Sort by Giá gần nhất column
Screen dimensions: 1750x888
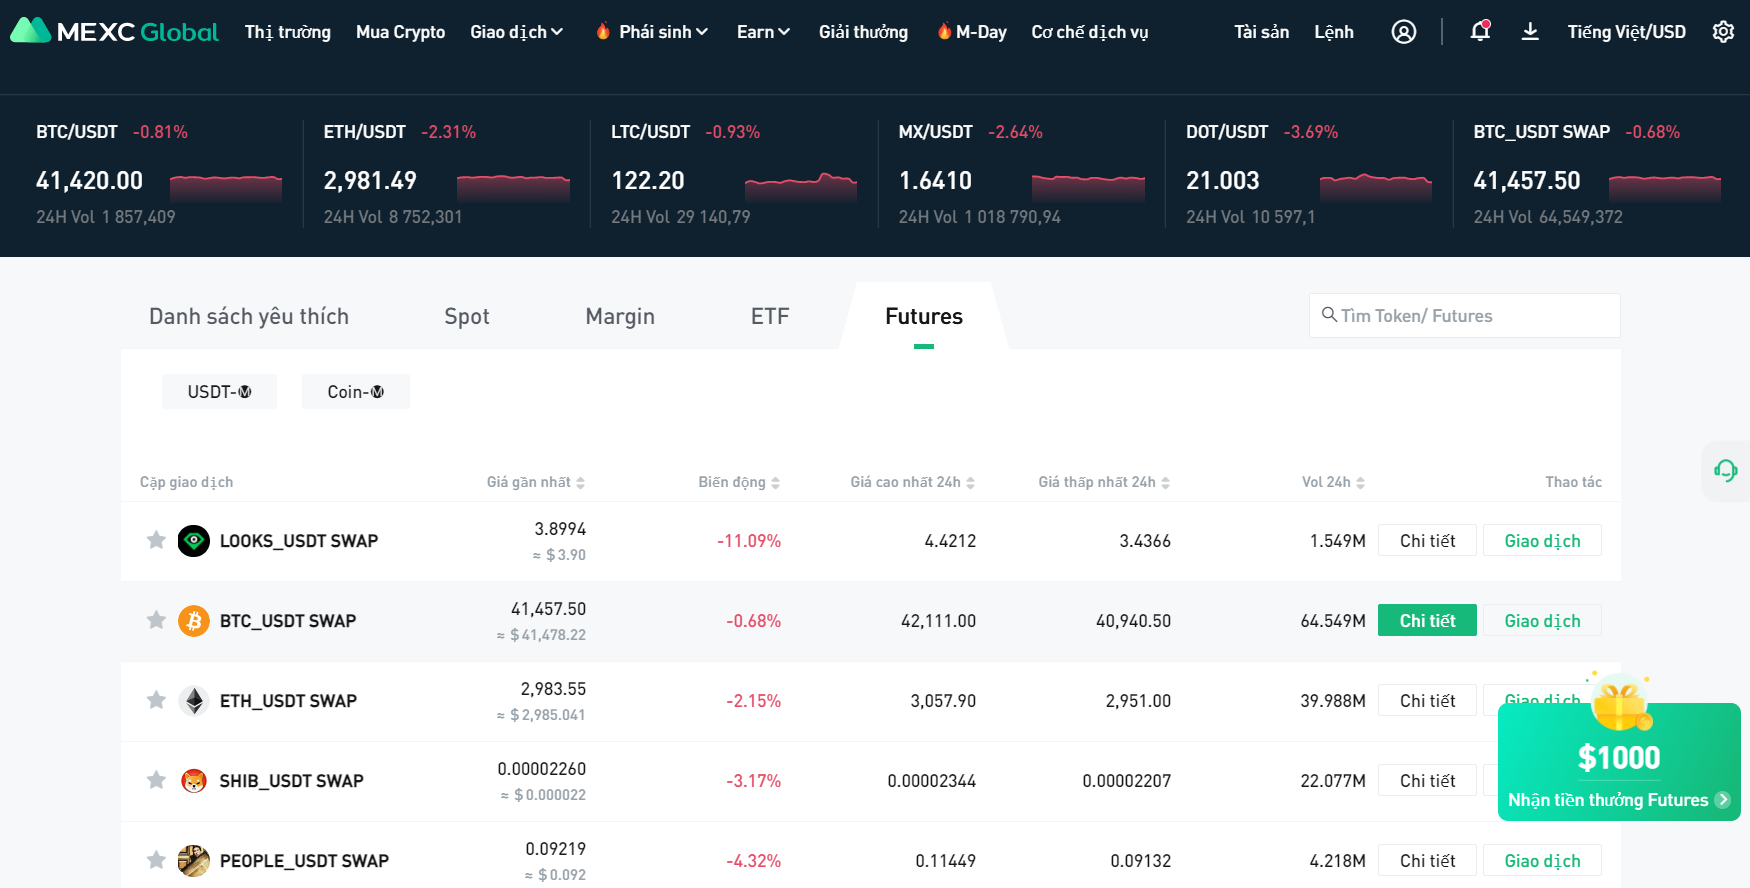535,482
